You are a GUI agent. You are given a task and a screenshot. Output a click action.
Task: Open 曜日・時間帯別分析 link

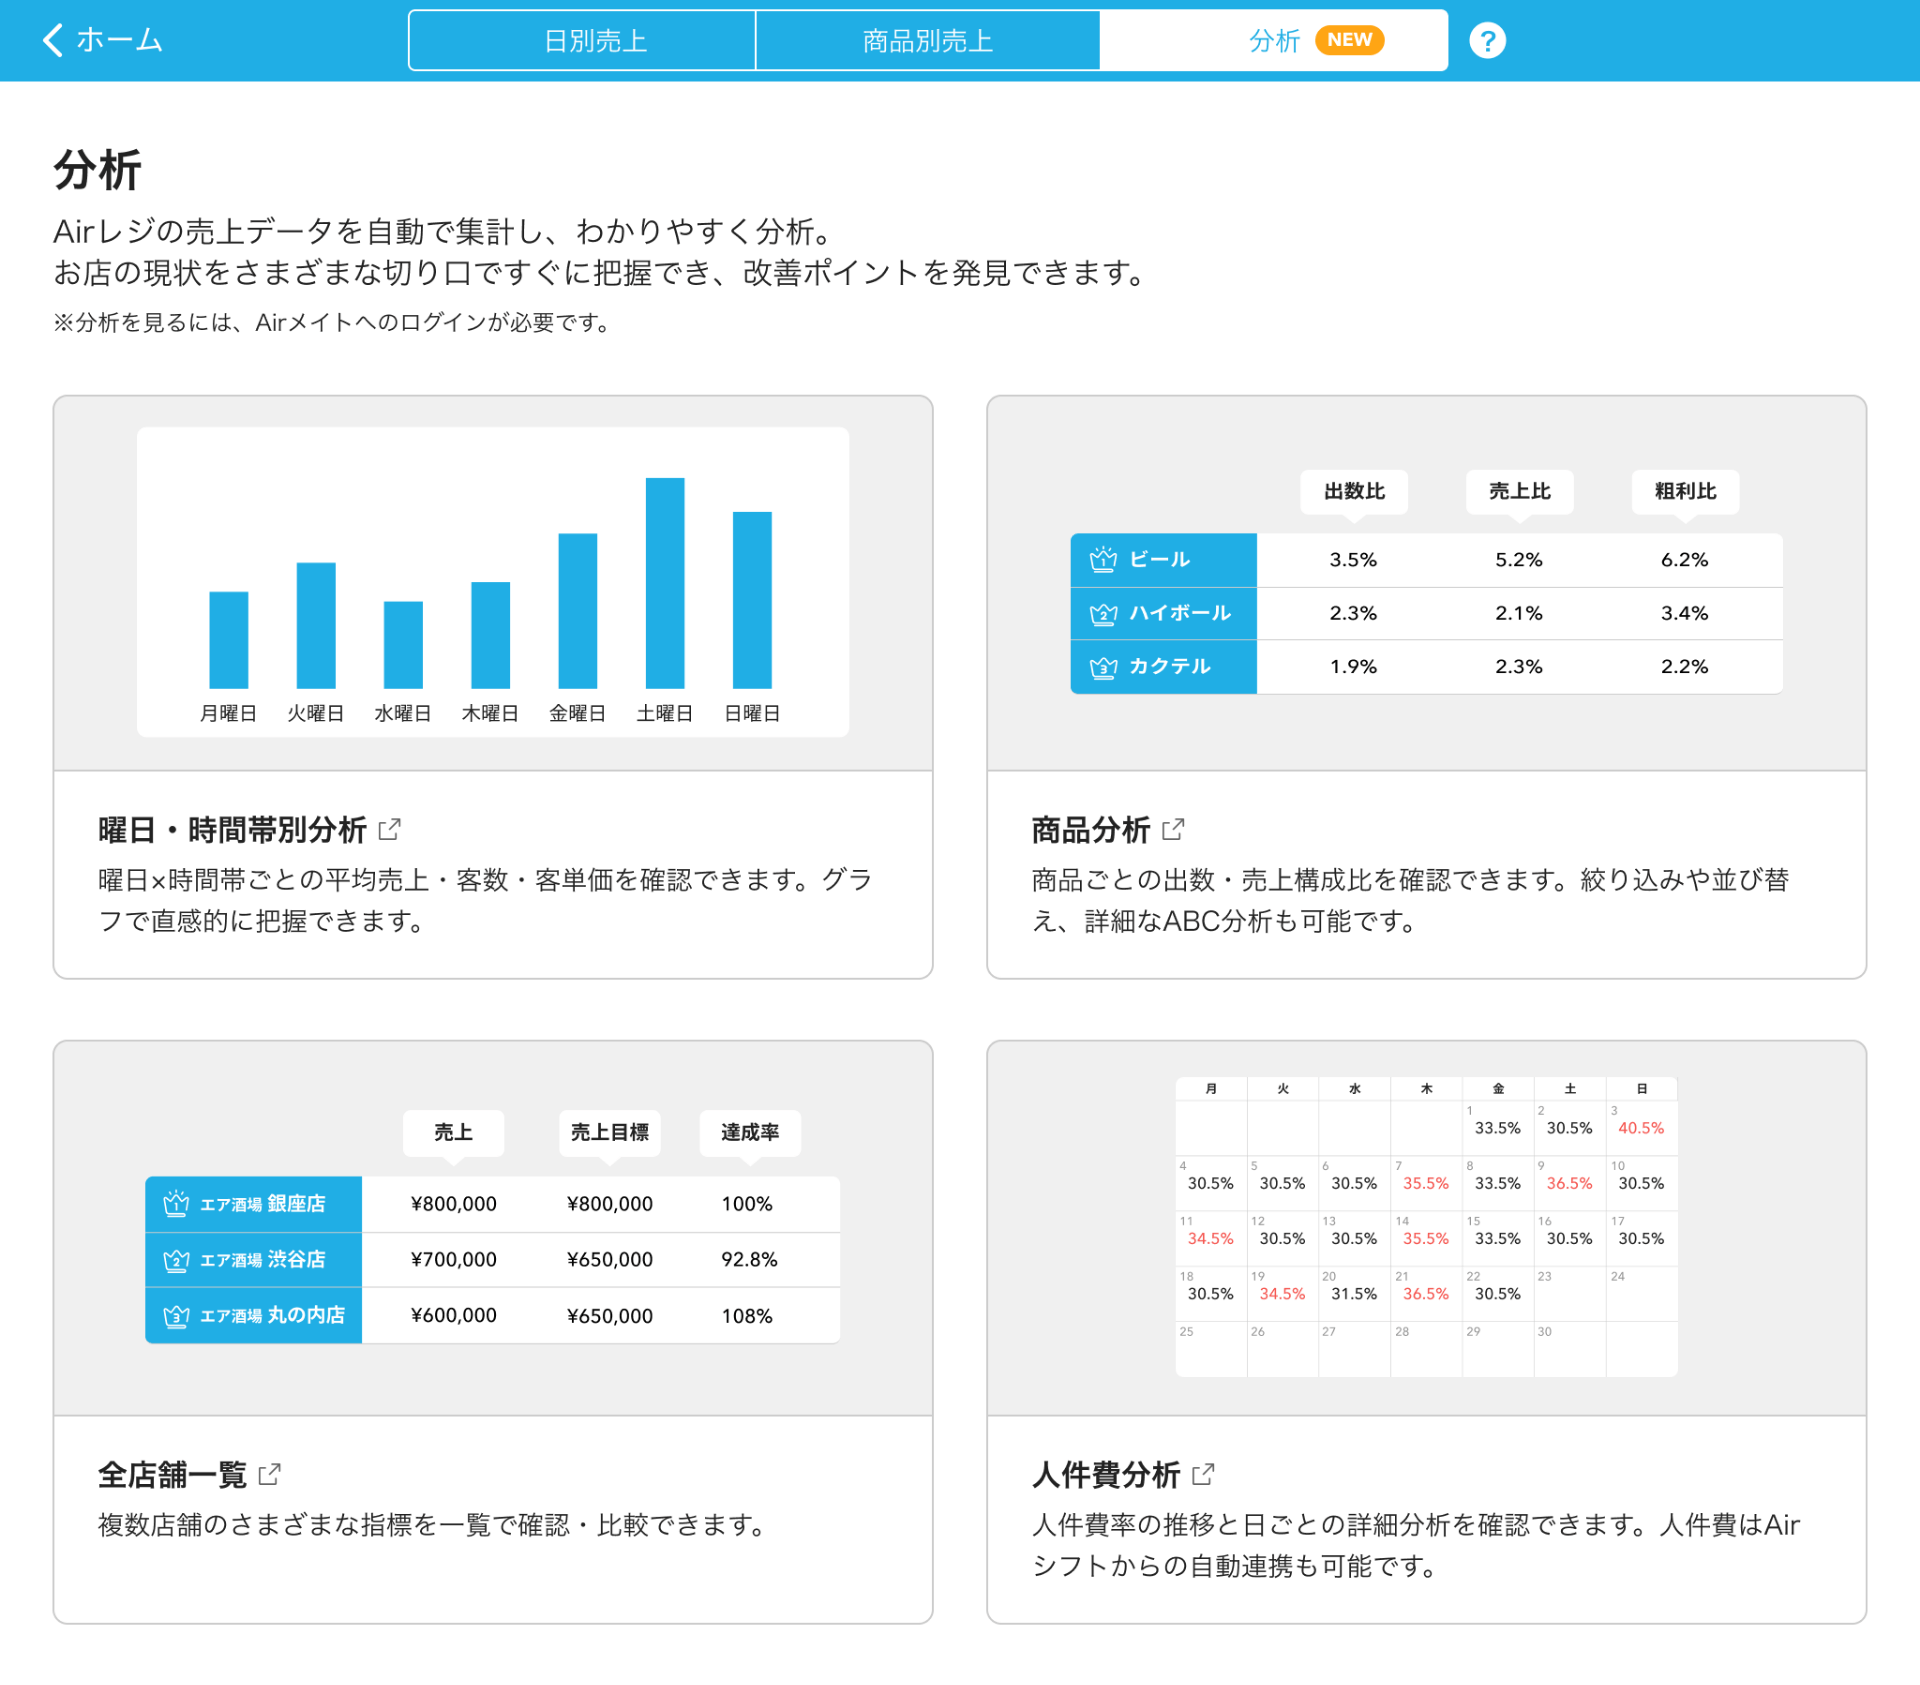[232, 829]
